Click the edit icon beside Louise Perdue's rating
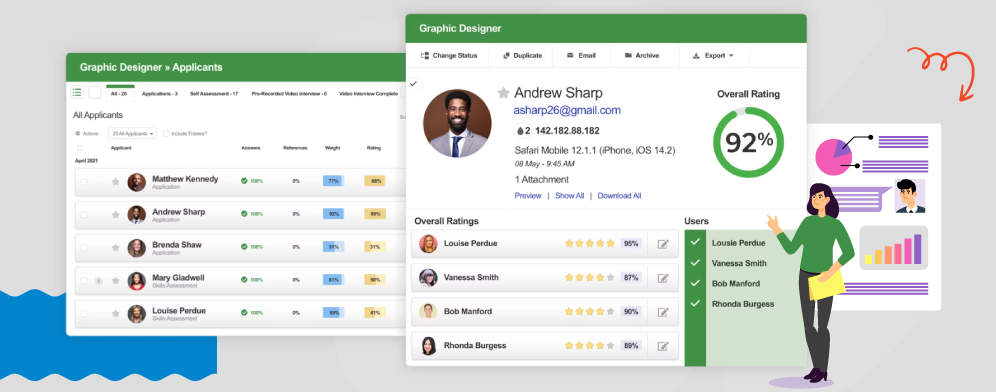The image size is (996, 392). click(663, 244)
